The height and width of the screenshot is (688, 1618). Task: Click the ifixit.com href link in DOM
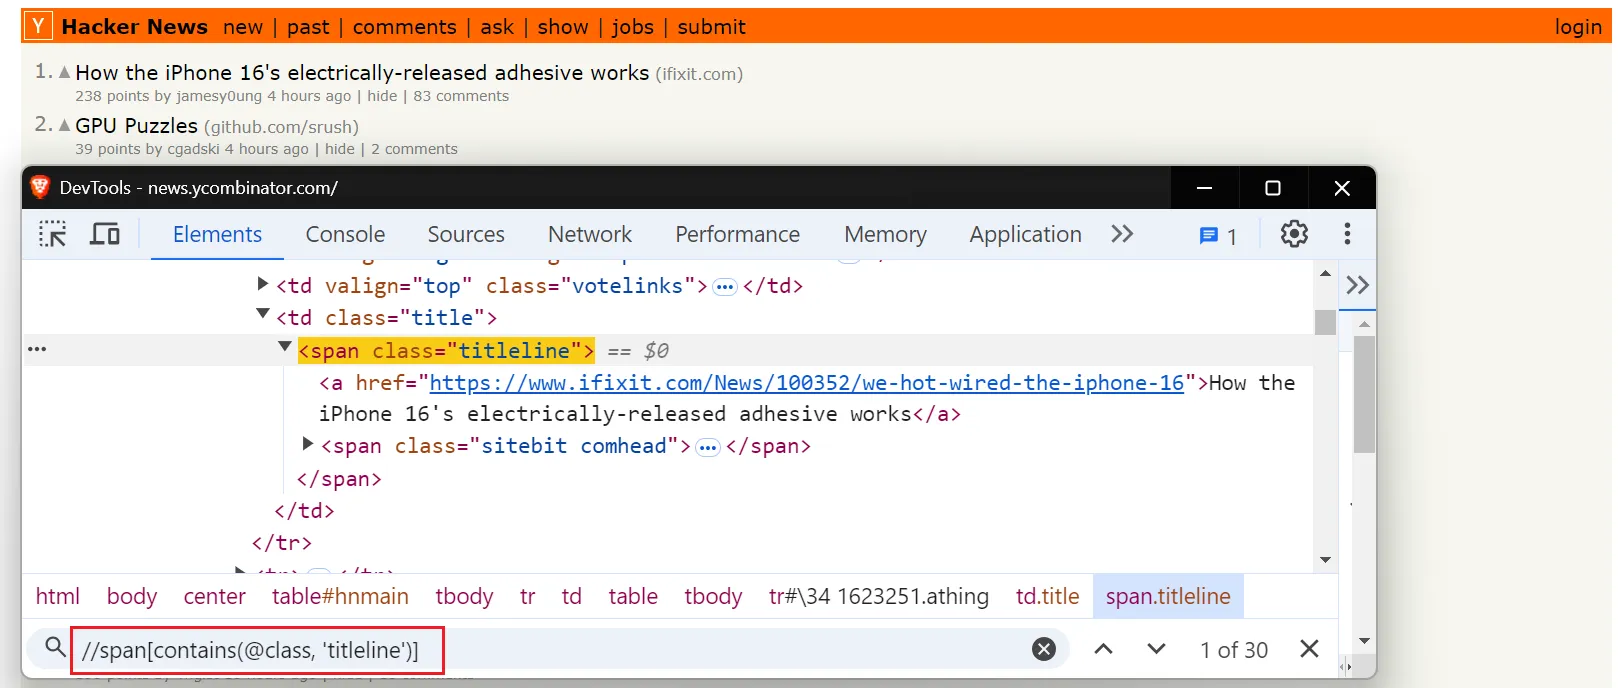pyautogui.click(x=806, y=383)
